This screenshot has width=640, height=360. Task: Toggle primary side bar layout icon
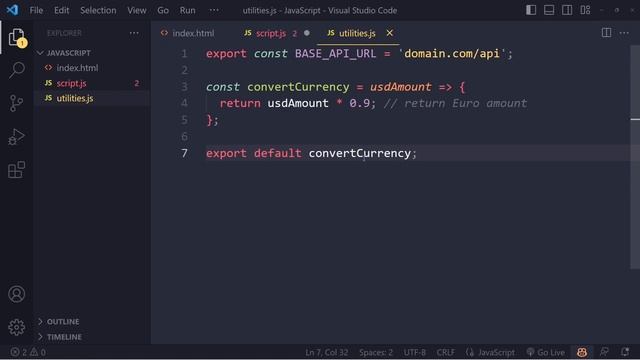point(531,10)
